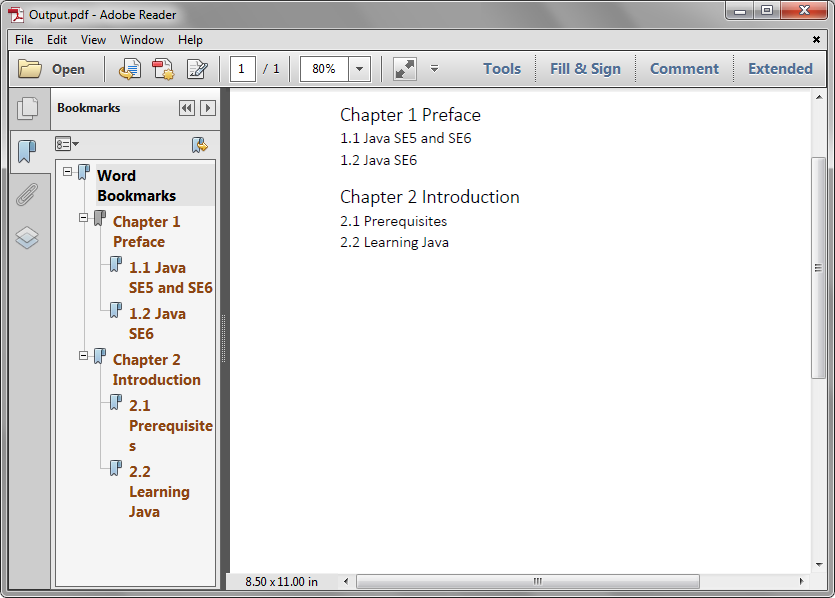Open the Extended pane
The image size is (835, 598).
(x=780, y=69)
